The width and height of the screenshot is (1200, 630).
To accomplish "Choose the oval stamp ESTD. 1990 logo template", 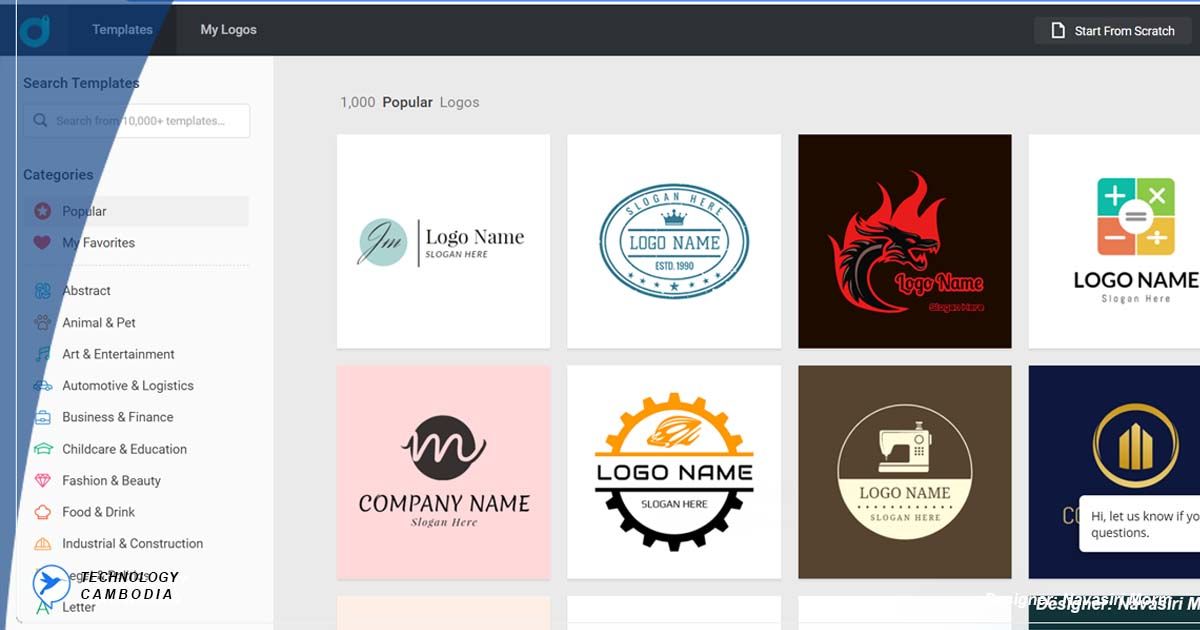I will click(674, 241).
